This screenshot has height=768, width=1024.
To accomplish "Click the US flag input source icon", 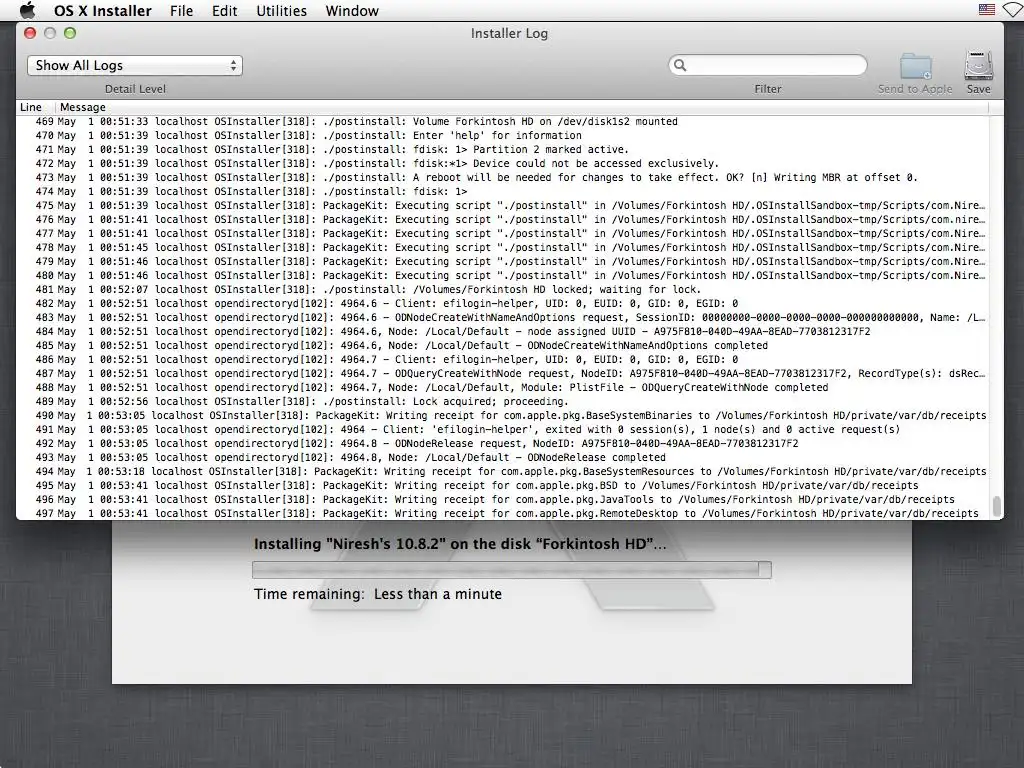I will [x=987, y=10].
